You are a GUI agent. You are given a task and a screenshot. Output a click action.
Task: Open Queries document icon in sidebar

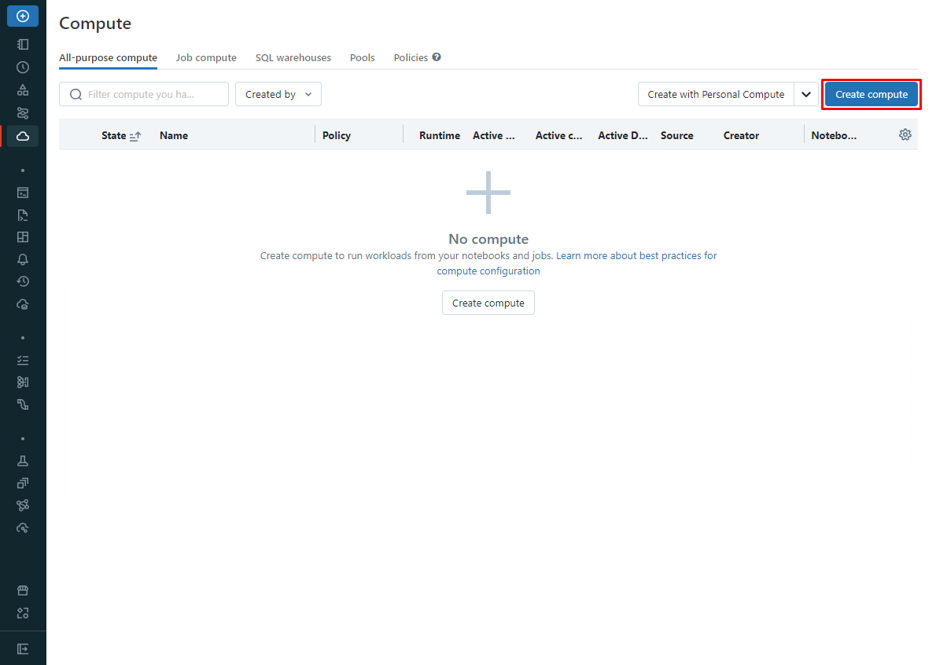(23, 215)
